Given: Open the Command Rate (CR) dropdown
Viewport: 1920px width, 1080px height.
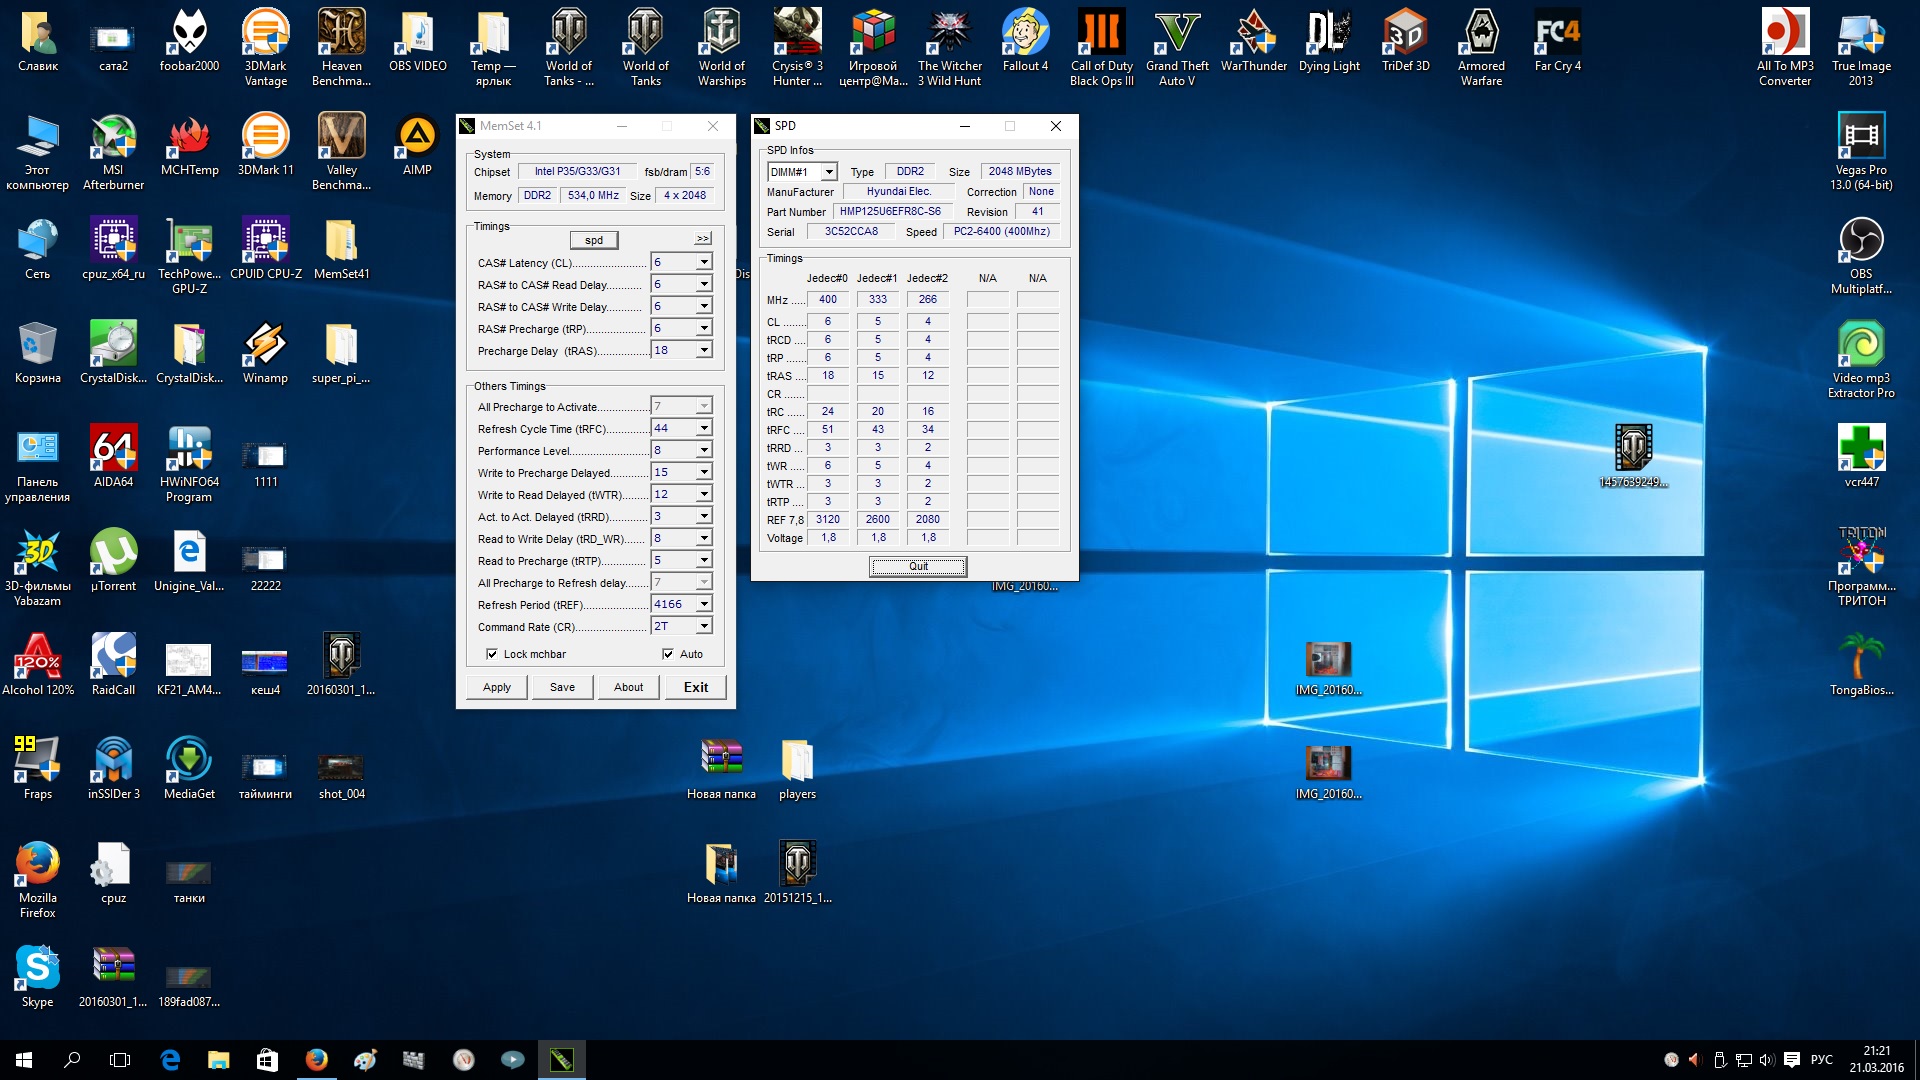Looking at the screenshot, I should click(704, 626).
